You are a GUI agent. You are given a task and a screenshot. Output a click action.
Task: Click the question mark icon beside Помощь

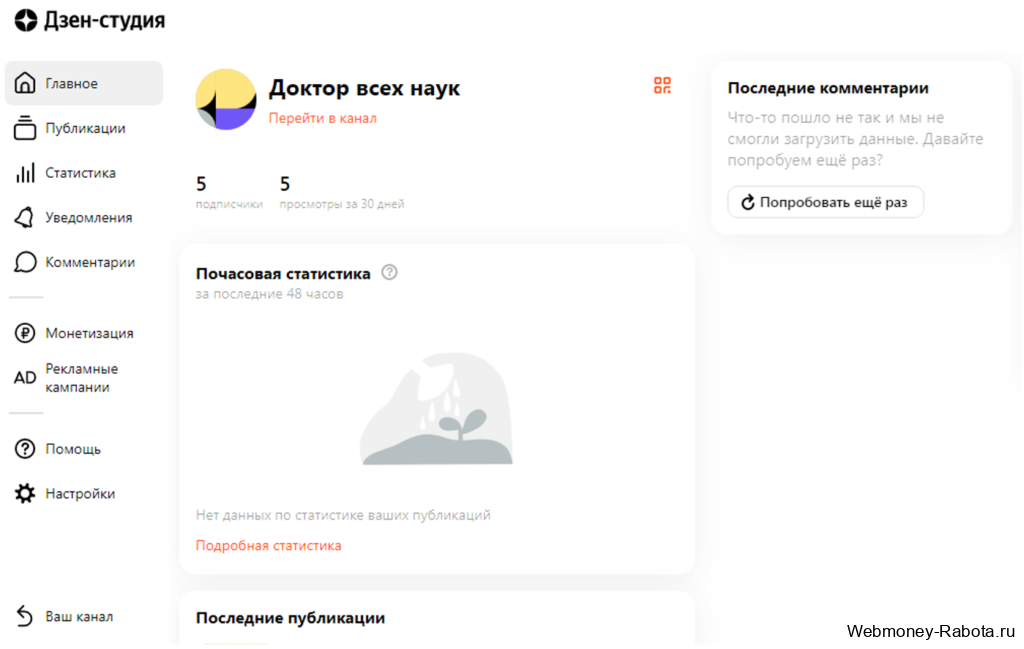tap(25, 449)
